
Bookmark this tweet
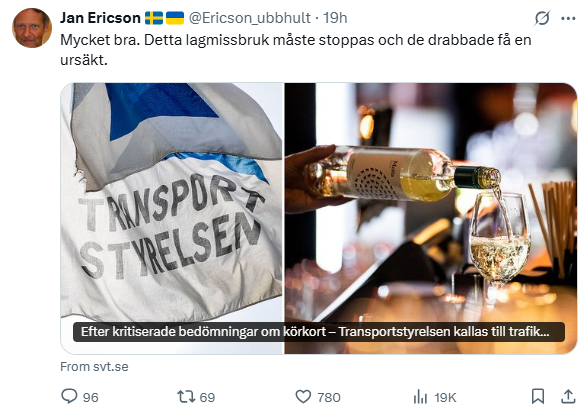click(538, 396)
